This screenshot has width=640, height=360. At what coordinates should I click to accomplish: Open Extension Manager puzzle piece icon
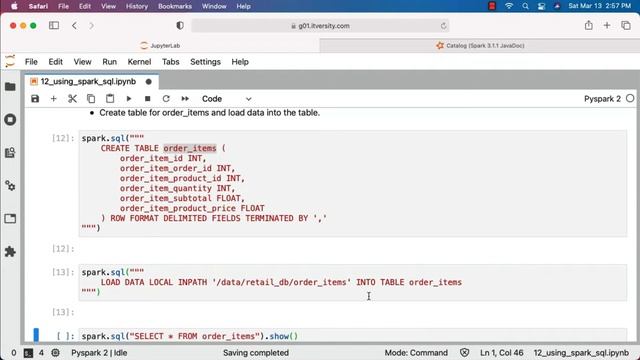10,251
